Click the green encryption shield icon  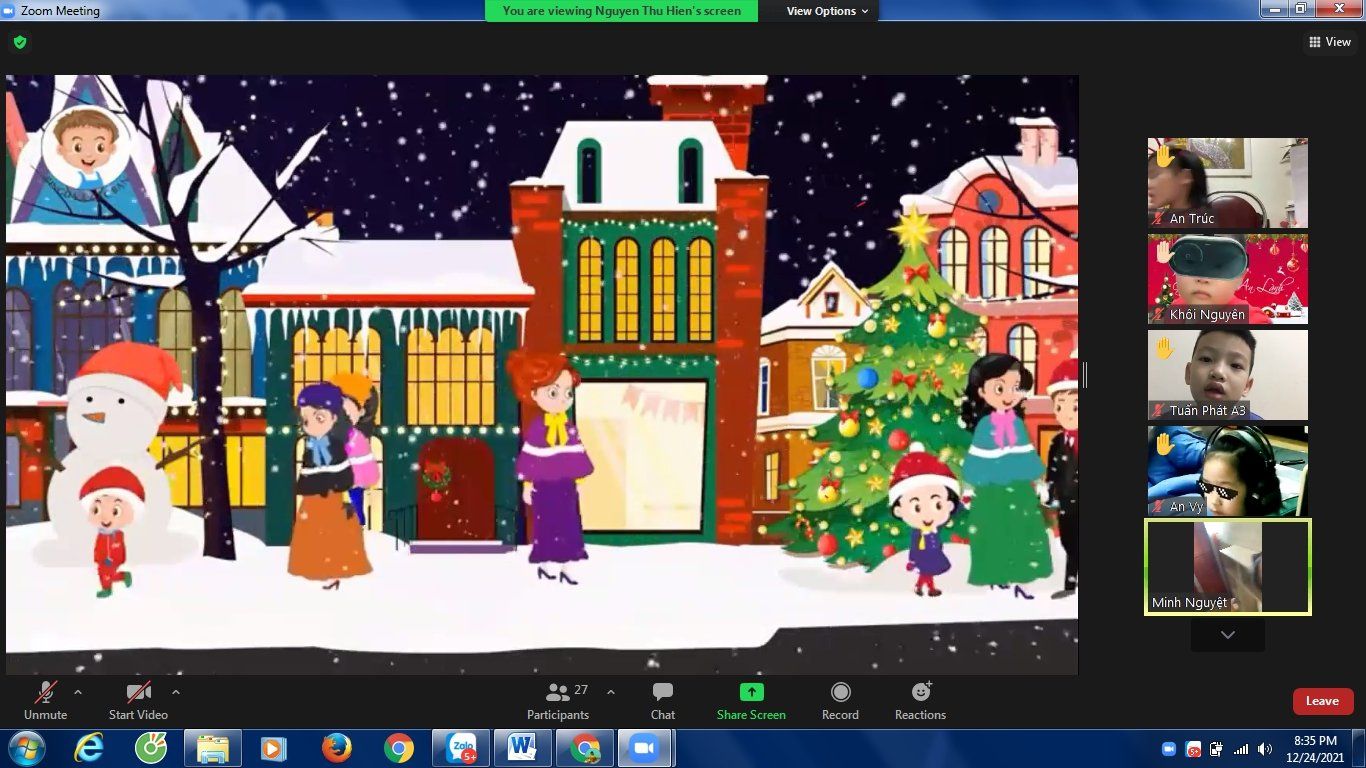[20, 42]
